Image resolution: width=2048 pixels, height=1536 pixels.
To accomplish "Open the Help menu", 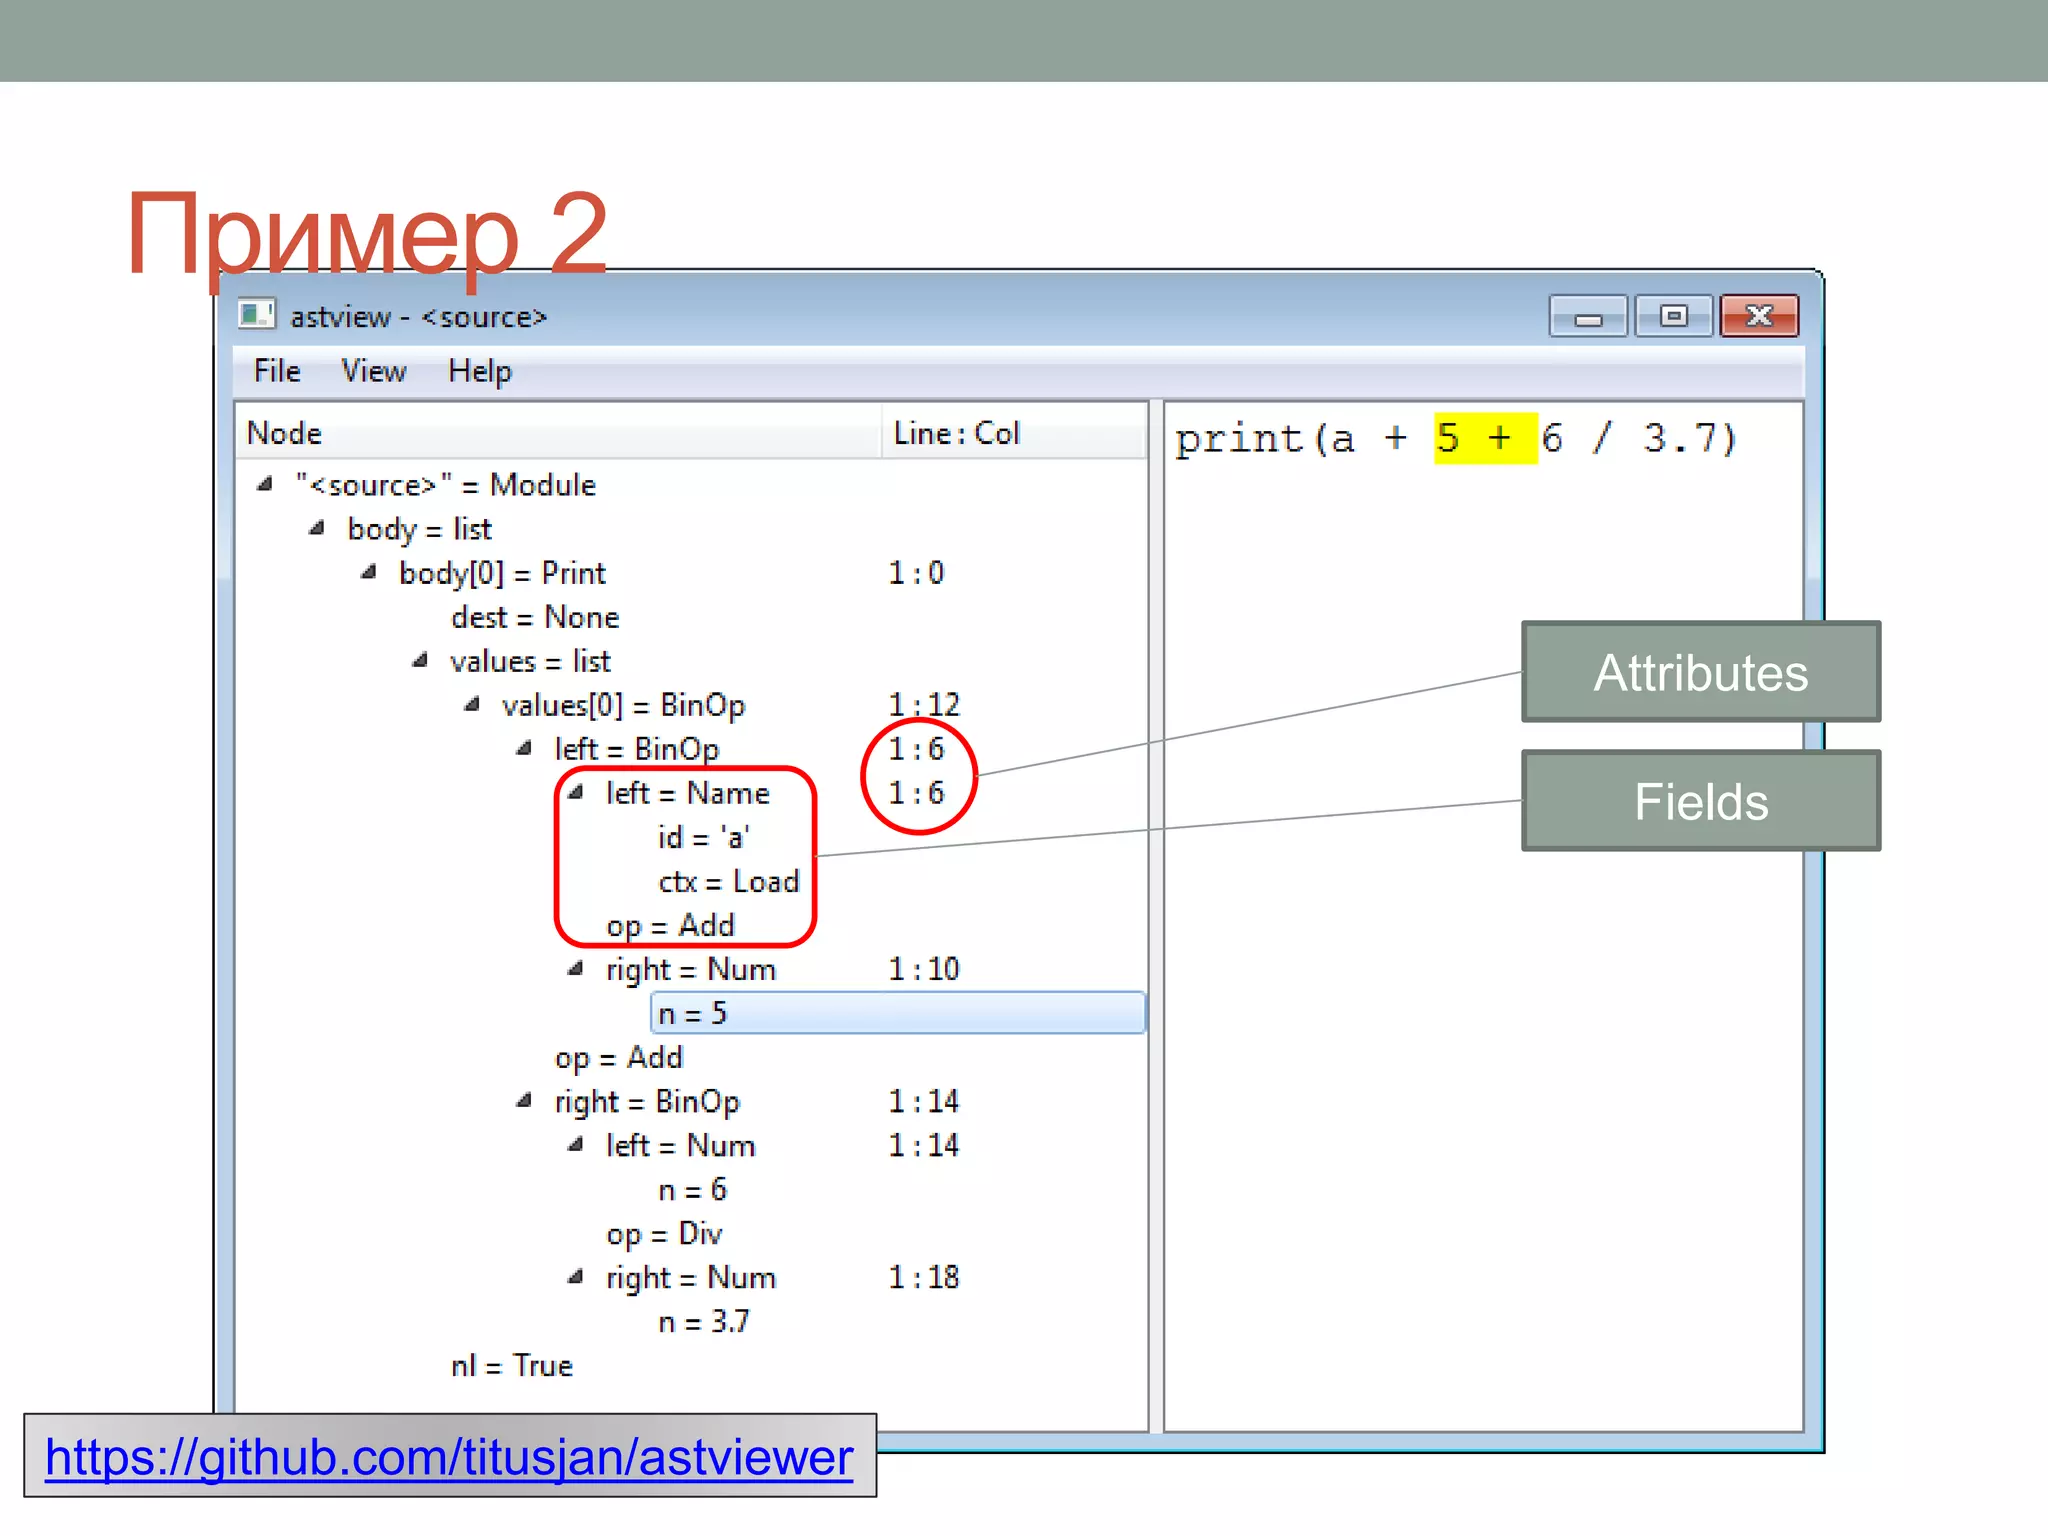I will click(479, 371).
